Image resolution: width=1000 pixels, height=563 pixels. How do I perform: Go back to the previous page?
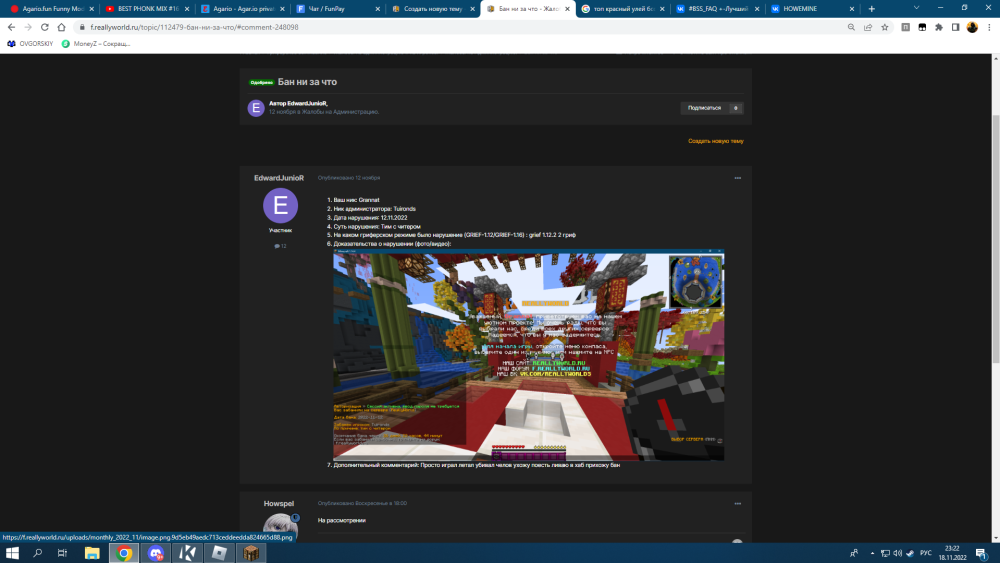pos(11,27)
